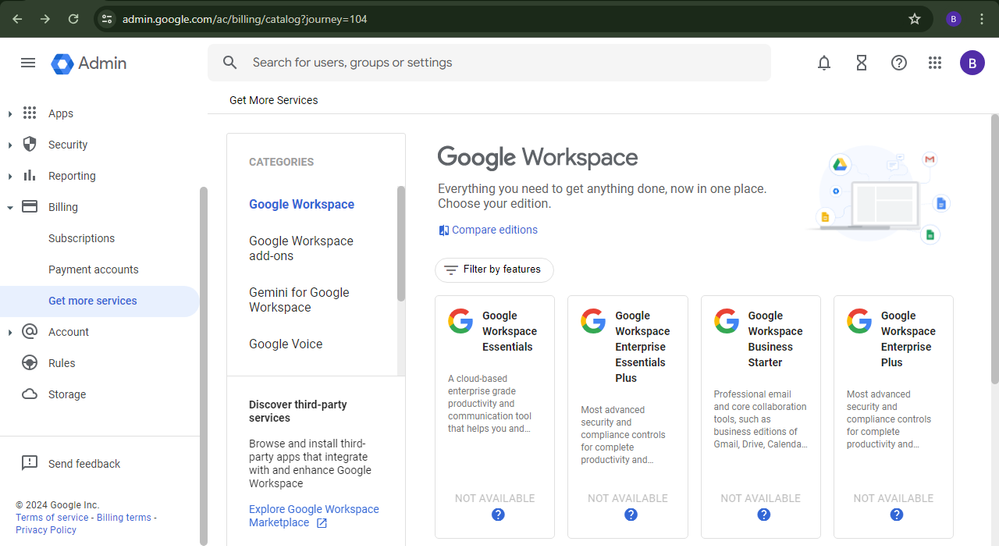Click the Storage cloud icon

tap(29, 394)
